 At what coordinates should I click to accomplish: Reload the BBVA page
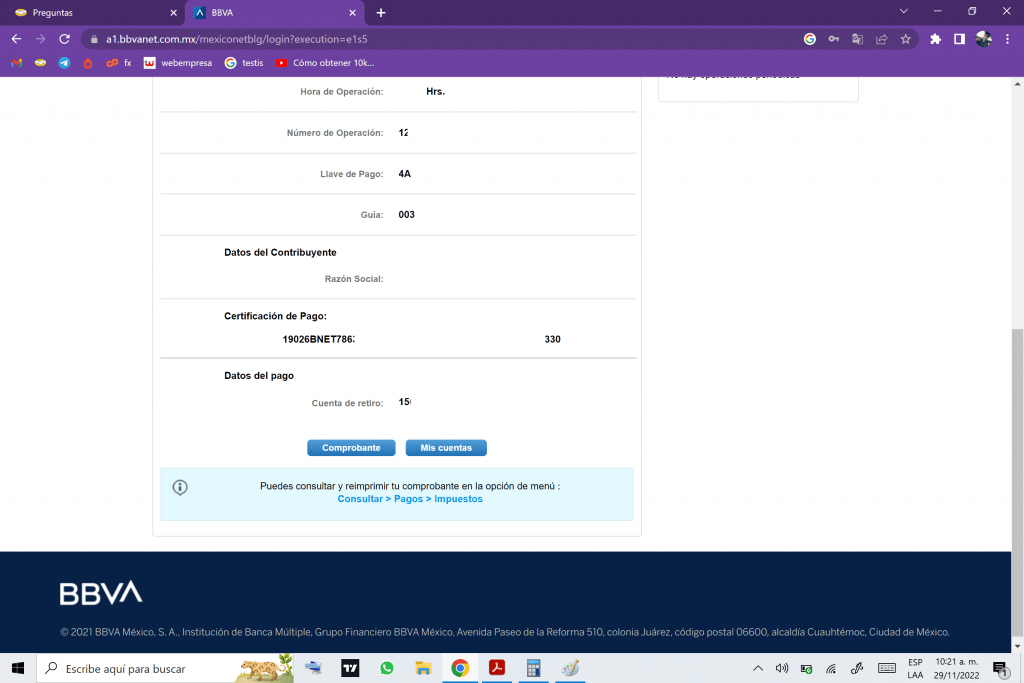point(64,39)
